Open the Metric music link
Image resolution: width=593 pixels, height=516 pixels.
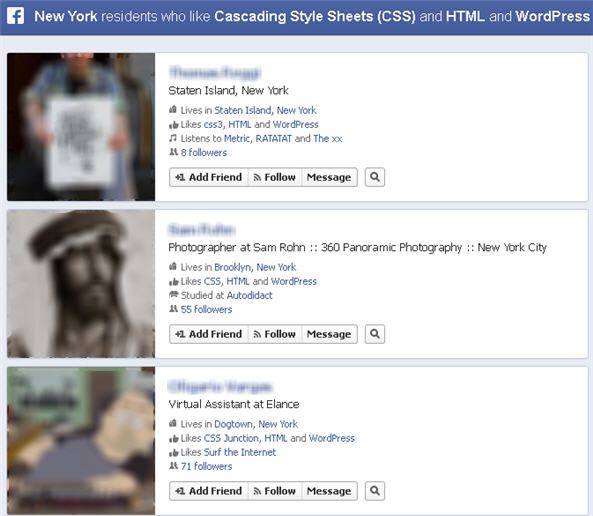pyautogui.click(x=237, y=138)
